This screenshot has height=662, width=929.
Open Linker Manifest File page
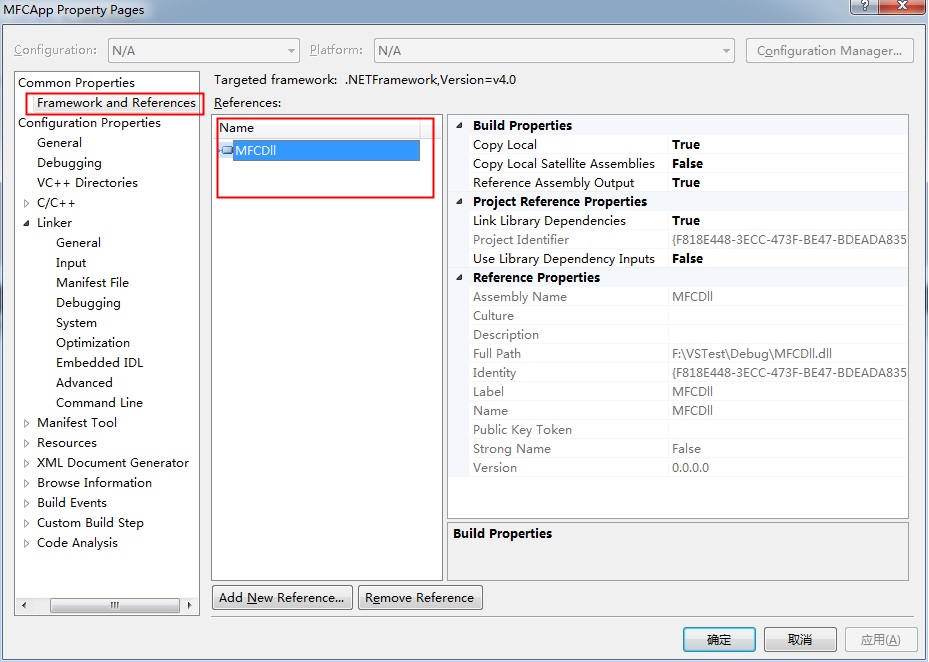92,283
